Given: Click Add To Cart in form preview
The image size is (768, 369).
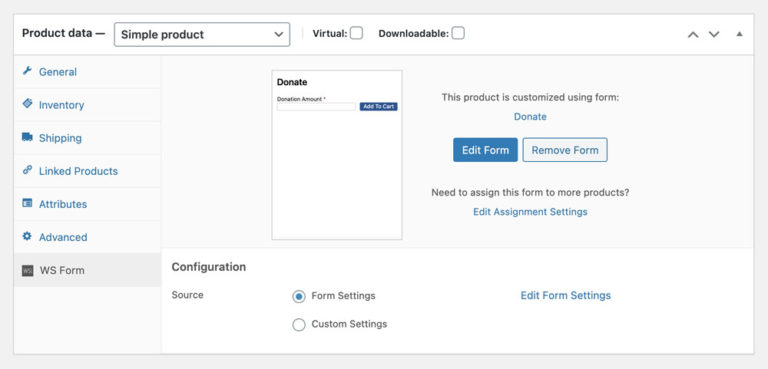Looking at the screenshot, I should point(379,106).
